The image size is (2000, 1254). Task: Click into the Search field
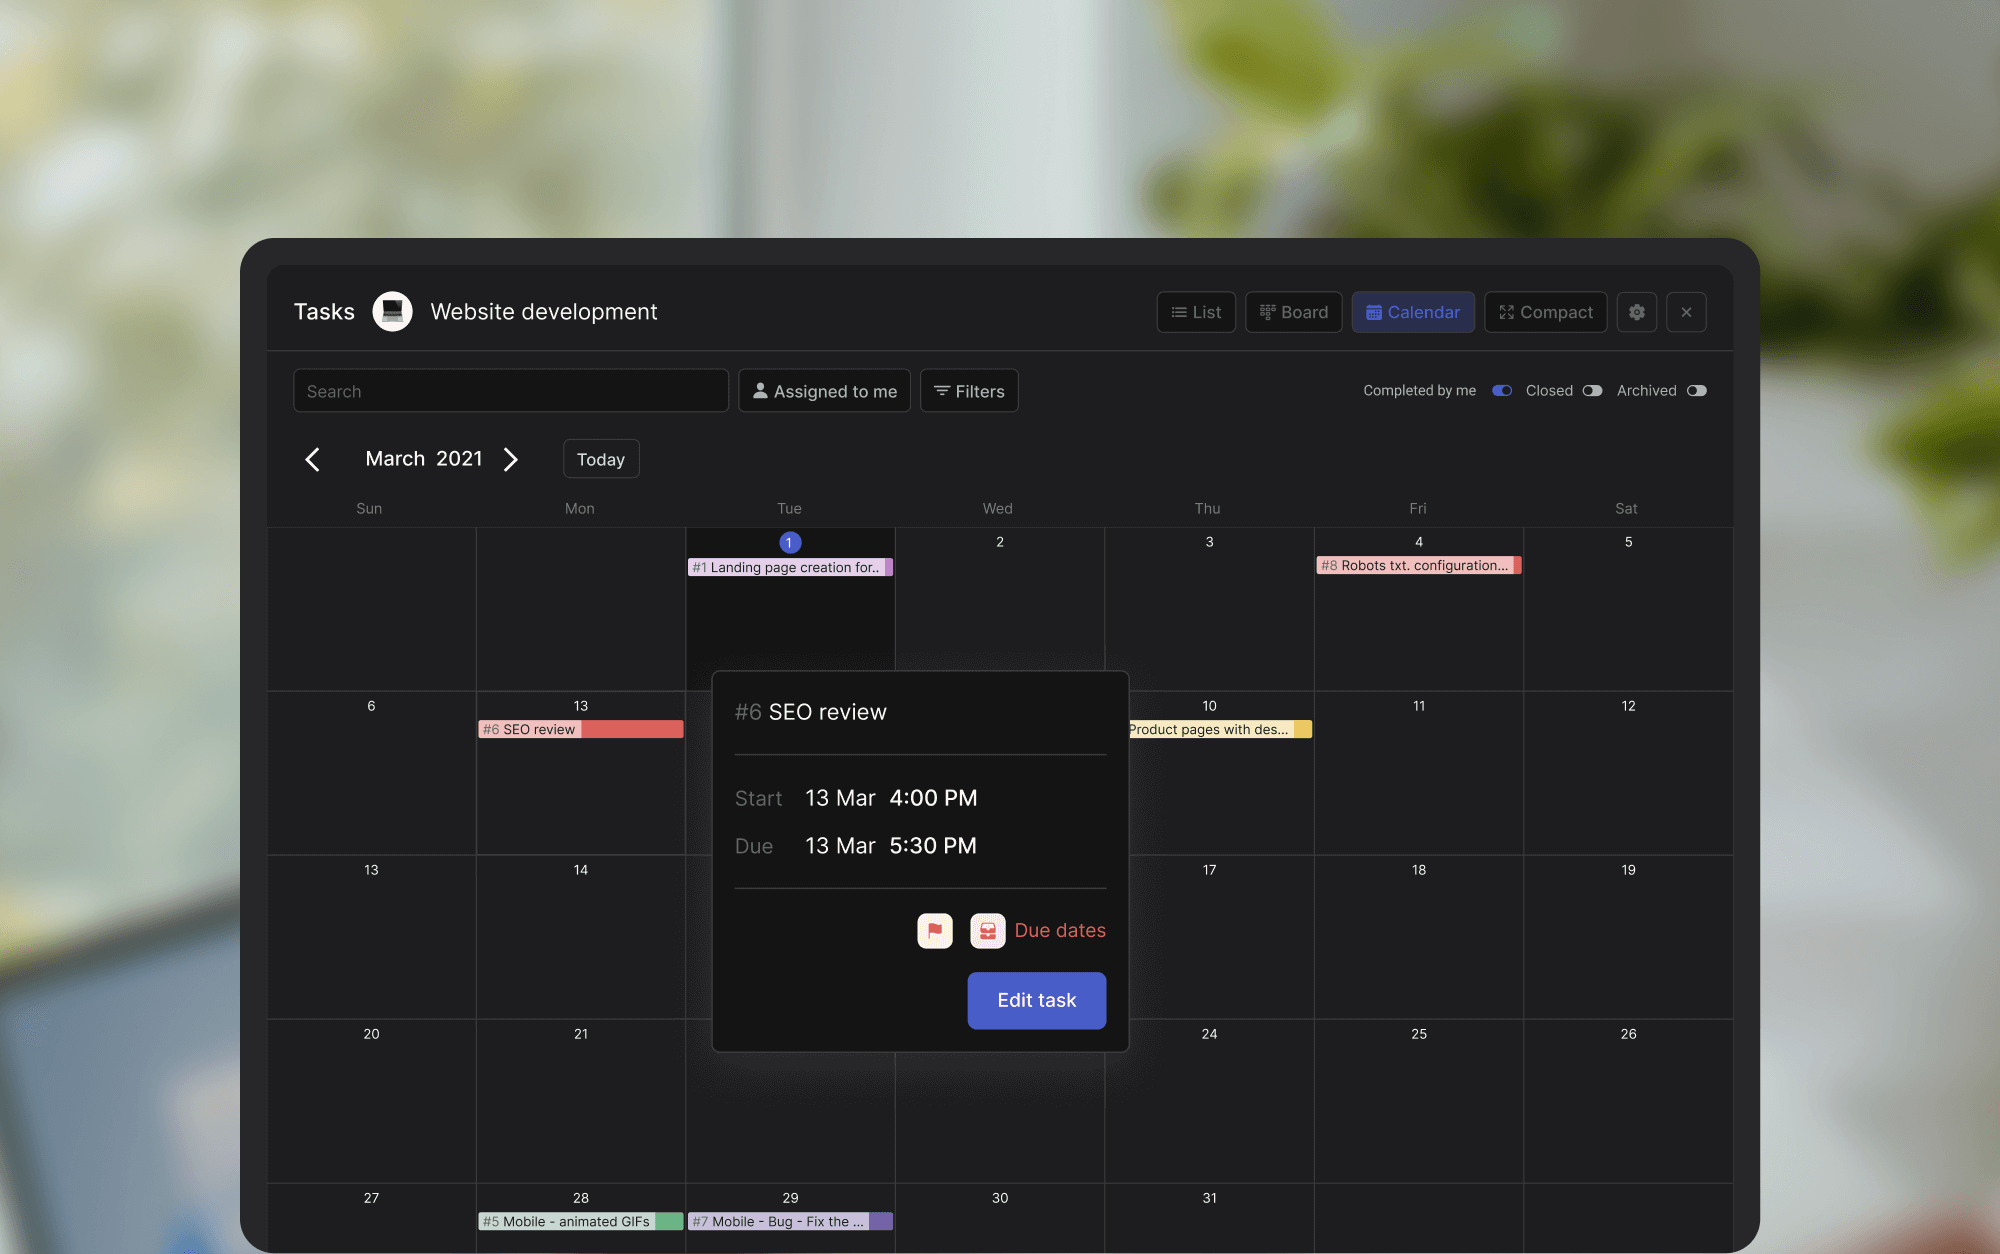point(510,391)
